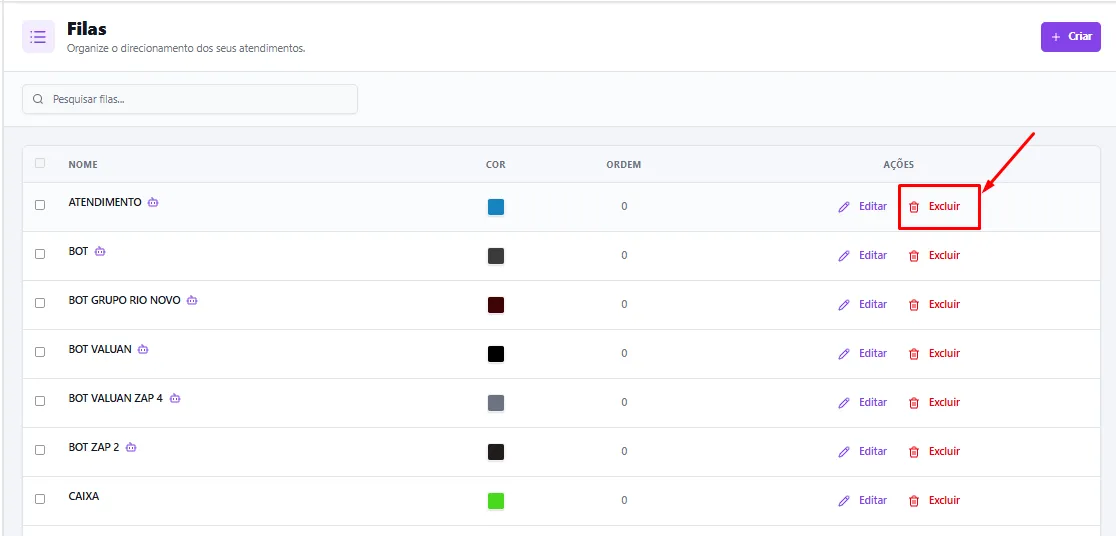Click the pencil icon in BOT VALUAN row
This screenshot has height=536, width=1116.
[844, 354]
